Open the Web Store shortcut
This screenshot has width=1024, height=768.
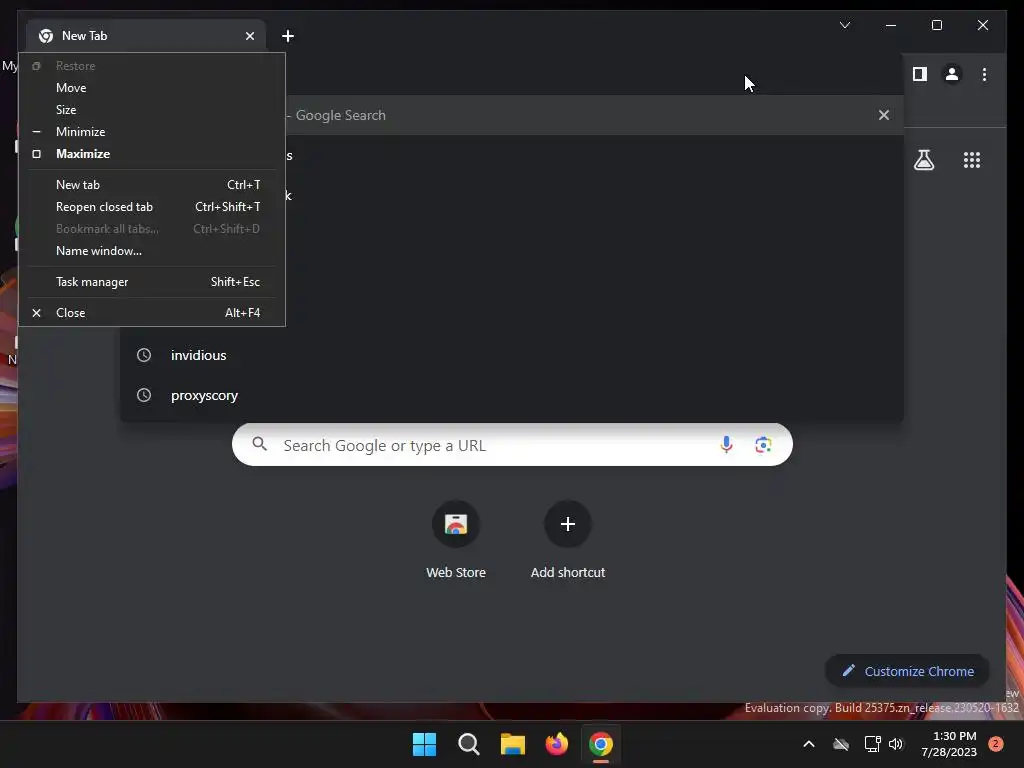pos(456,540)
